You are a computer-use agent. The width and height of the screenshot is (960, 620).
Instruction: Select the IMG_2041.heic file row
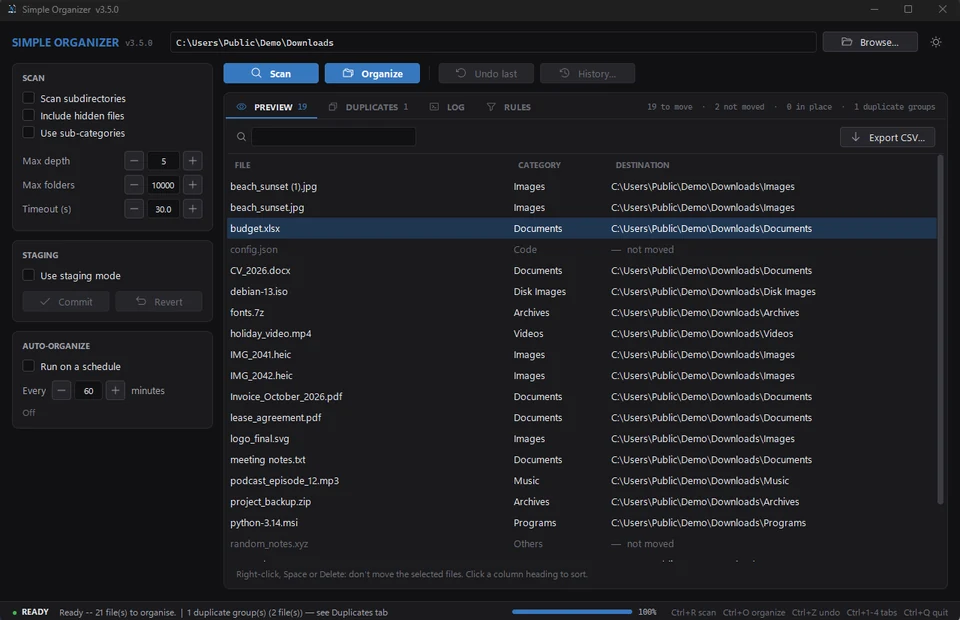[x=582, y=354]
